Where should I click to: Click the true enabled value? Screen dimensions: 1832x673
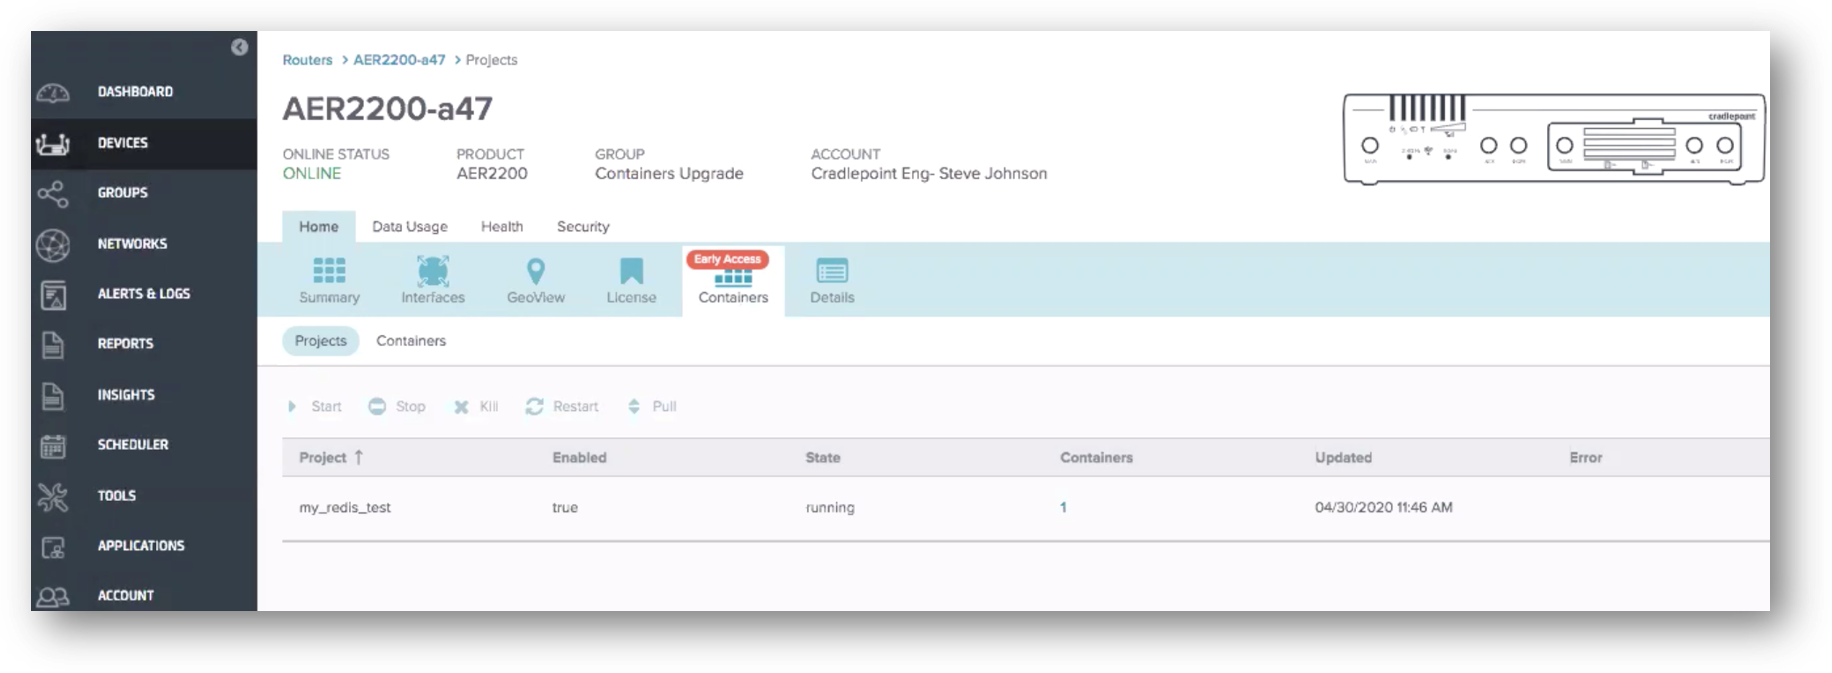(x=565, y=508)
